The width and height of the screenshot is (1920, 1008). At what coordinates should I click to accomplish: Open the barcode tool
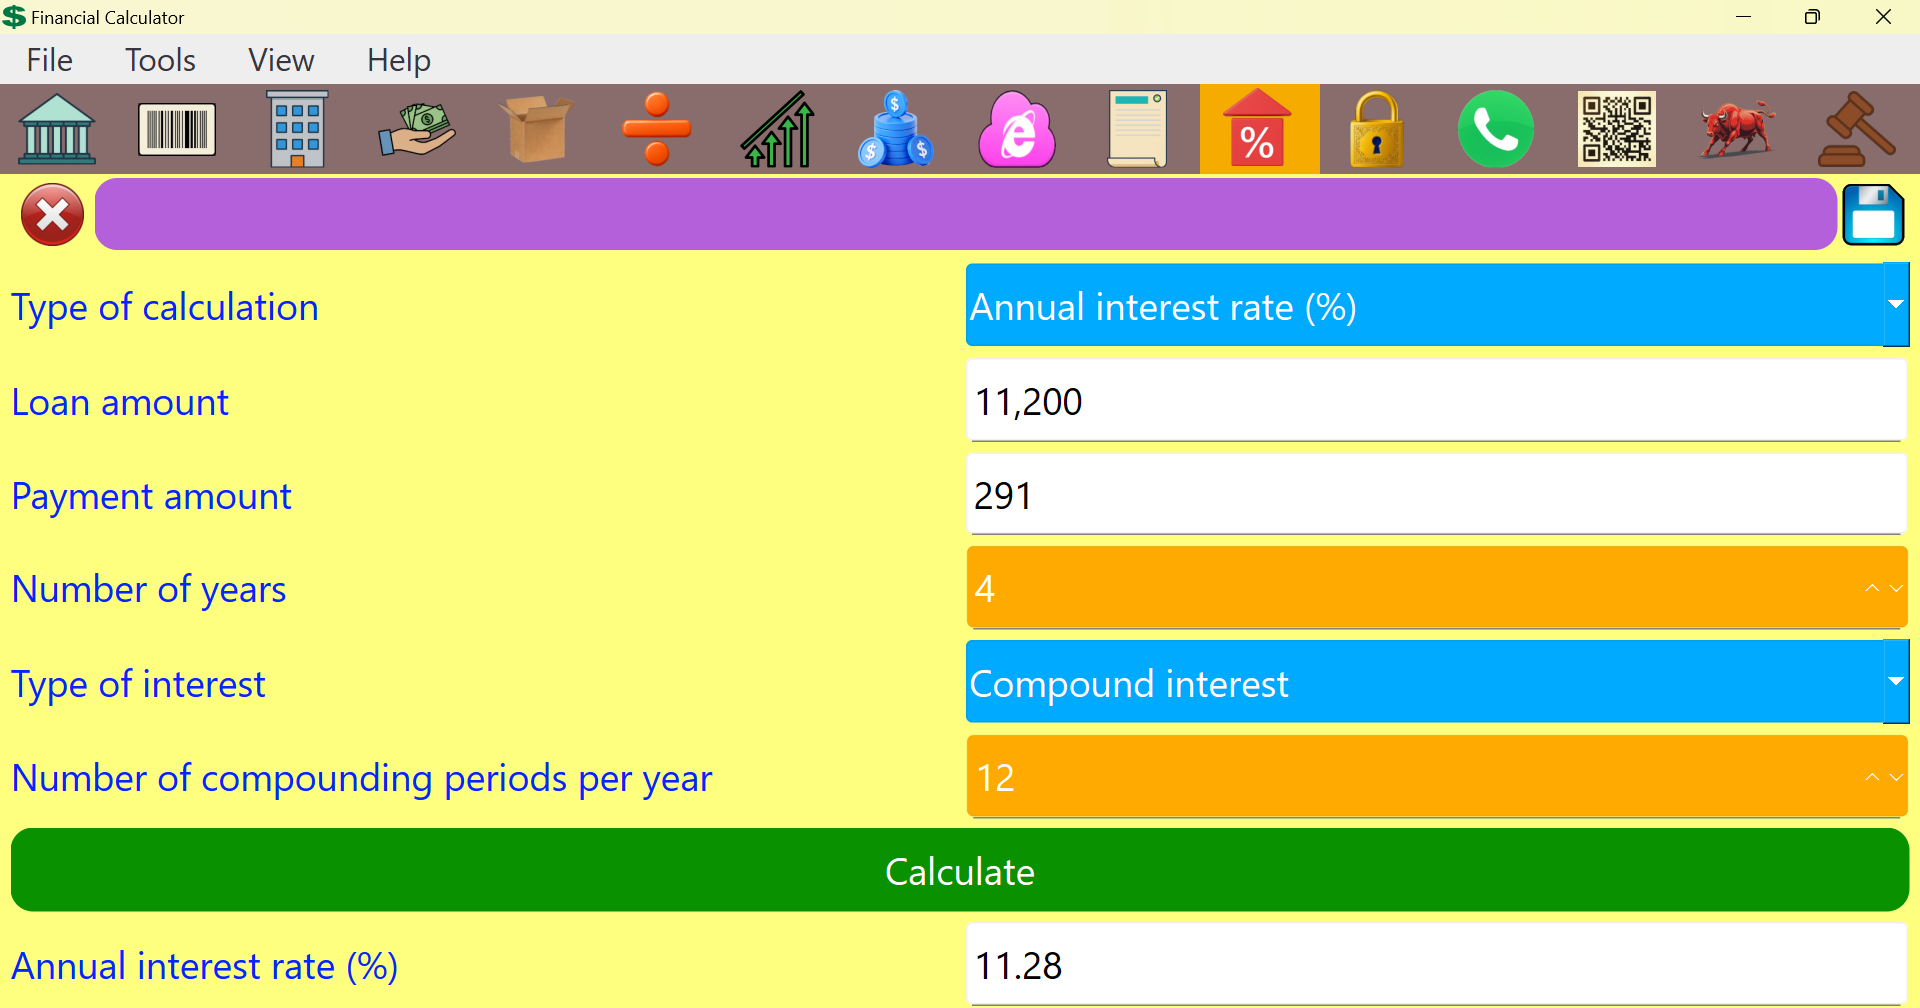point(177,129)
